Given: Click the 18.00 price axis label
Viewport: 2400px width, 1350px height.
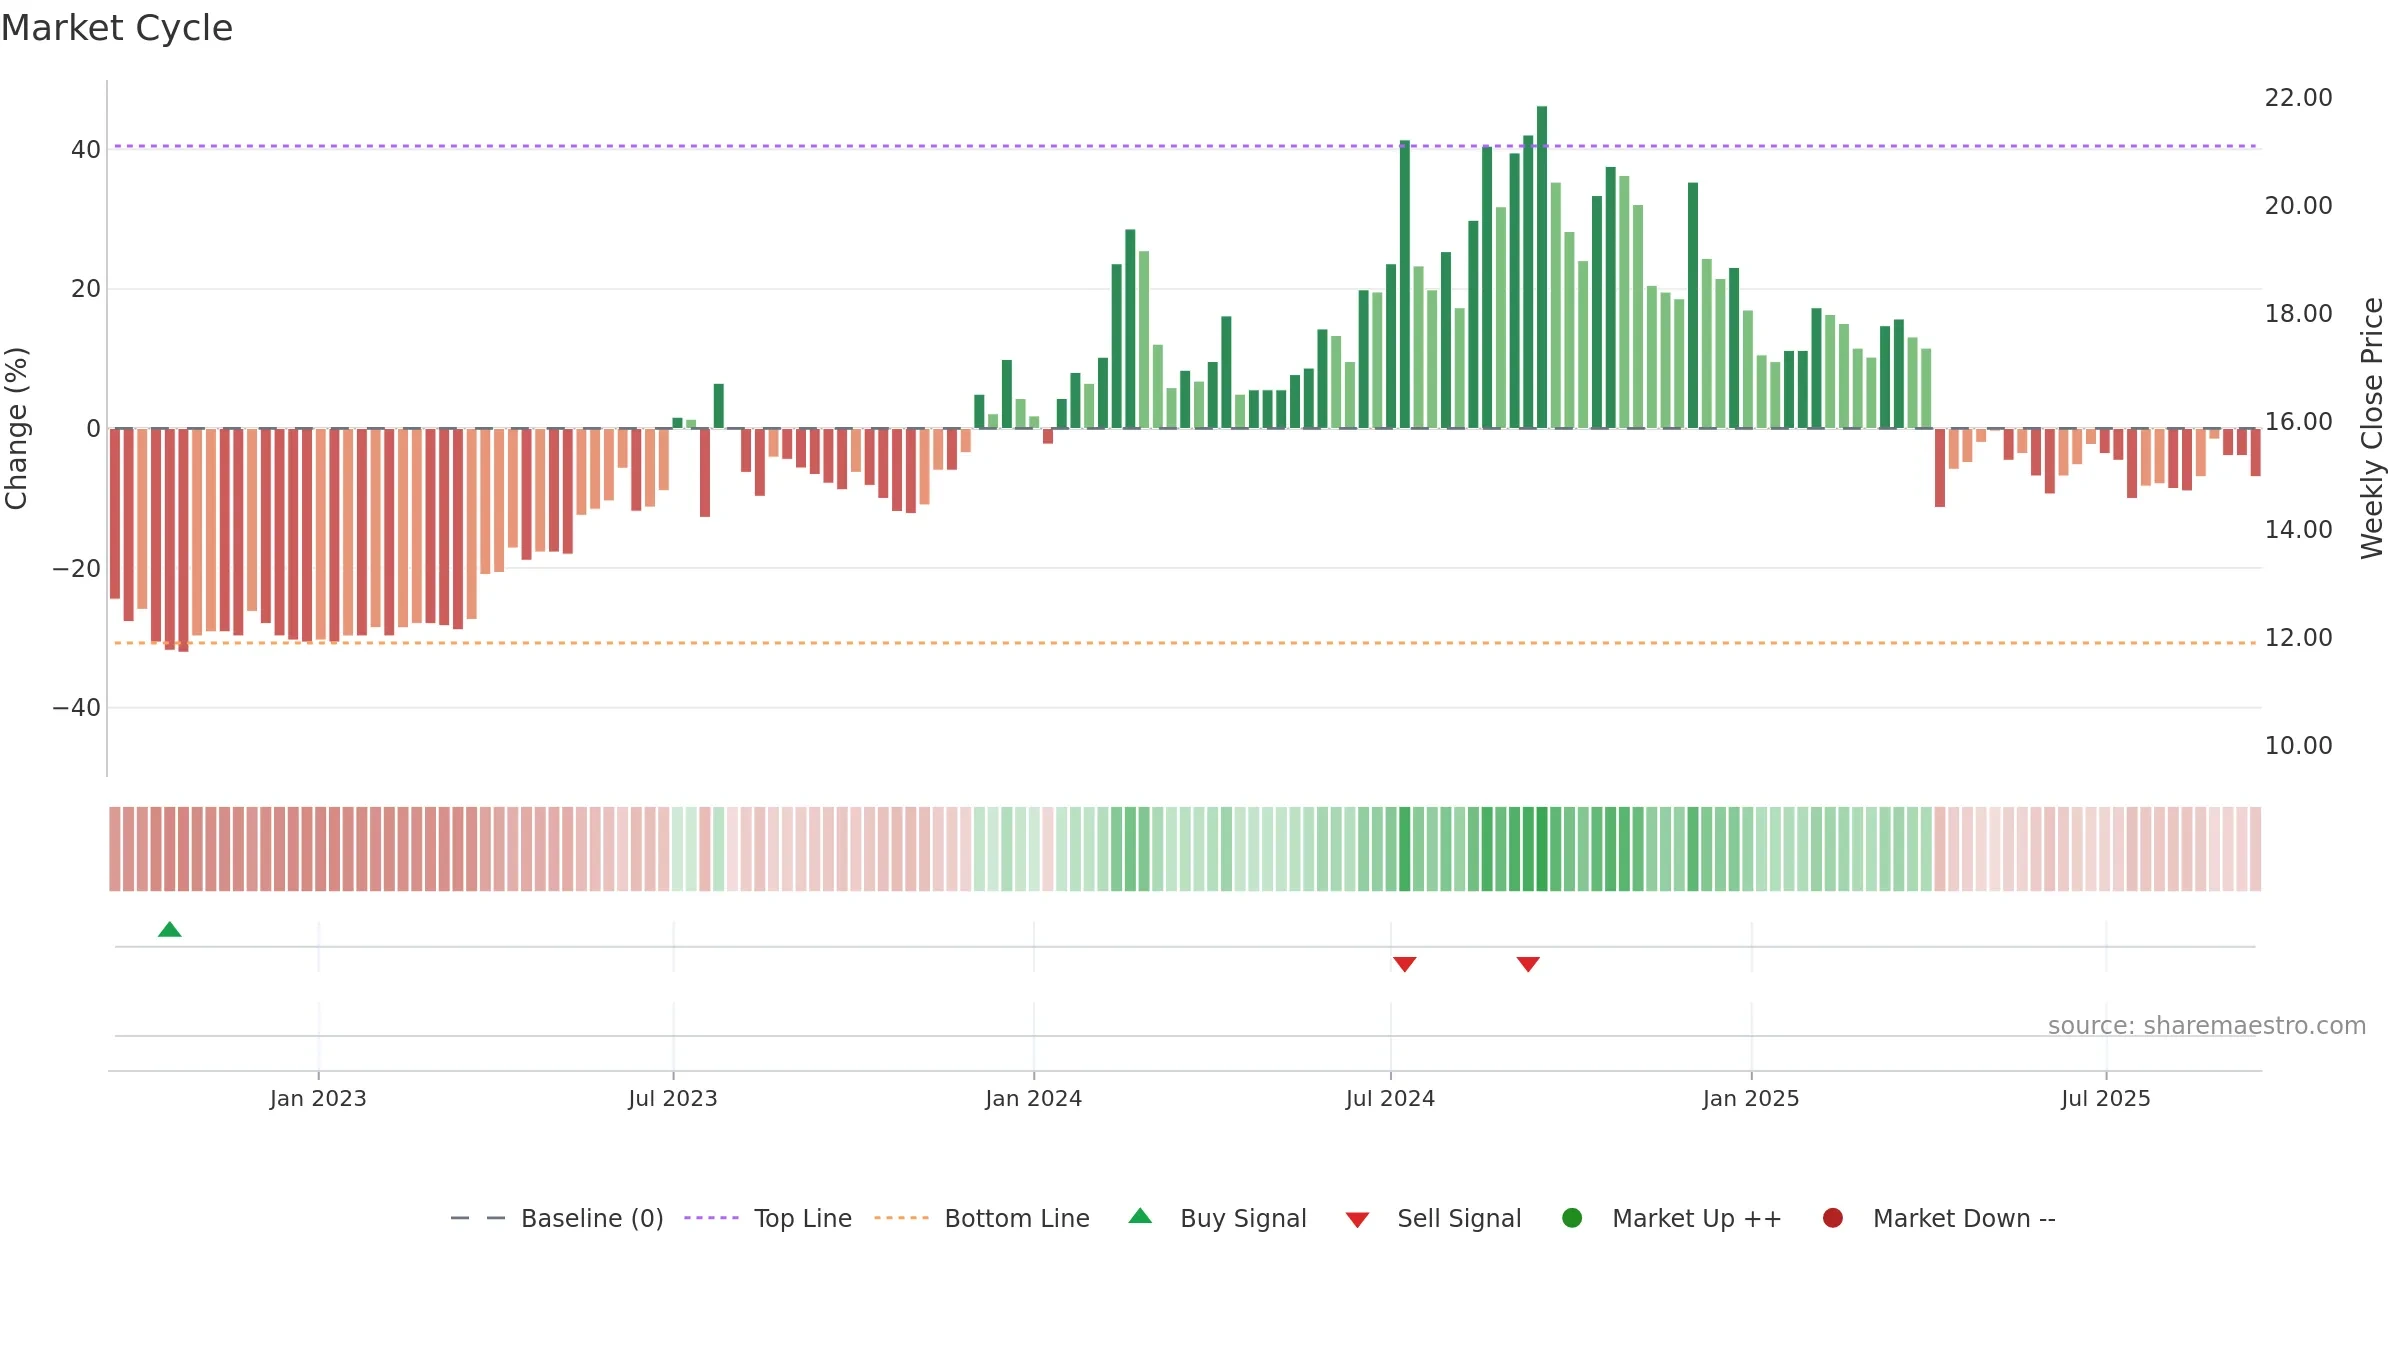Looking at the screenshot, I should point(2298,314).
